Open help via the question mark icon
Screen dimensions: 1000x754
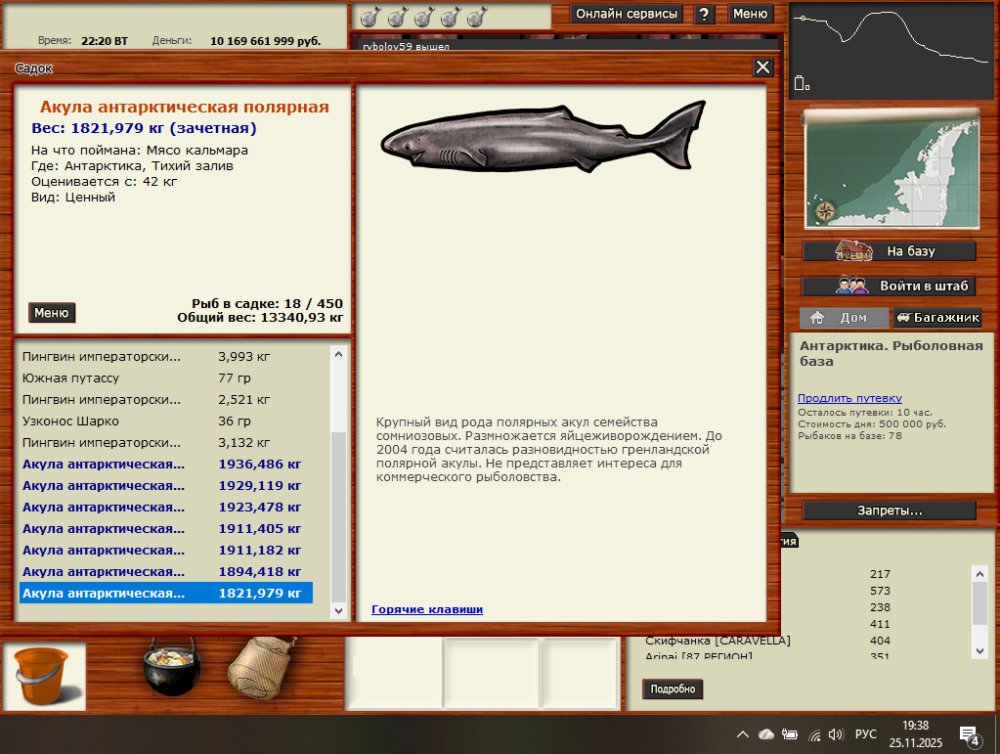(705, 13)
